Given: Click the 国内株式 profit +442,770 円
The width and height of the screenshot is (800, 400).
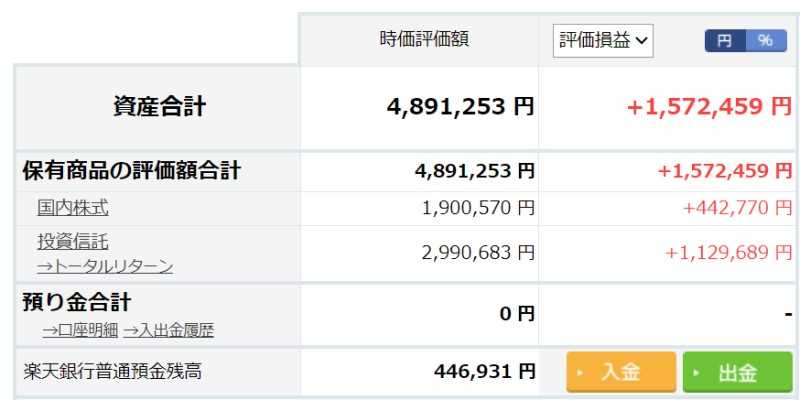Looking at the screenshot, I should tap(736, 208).
